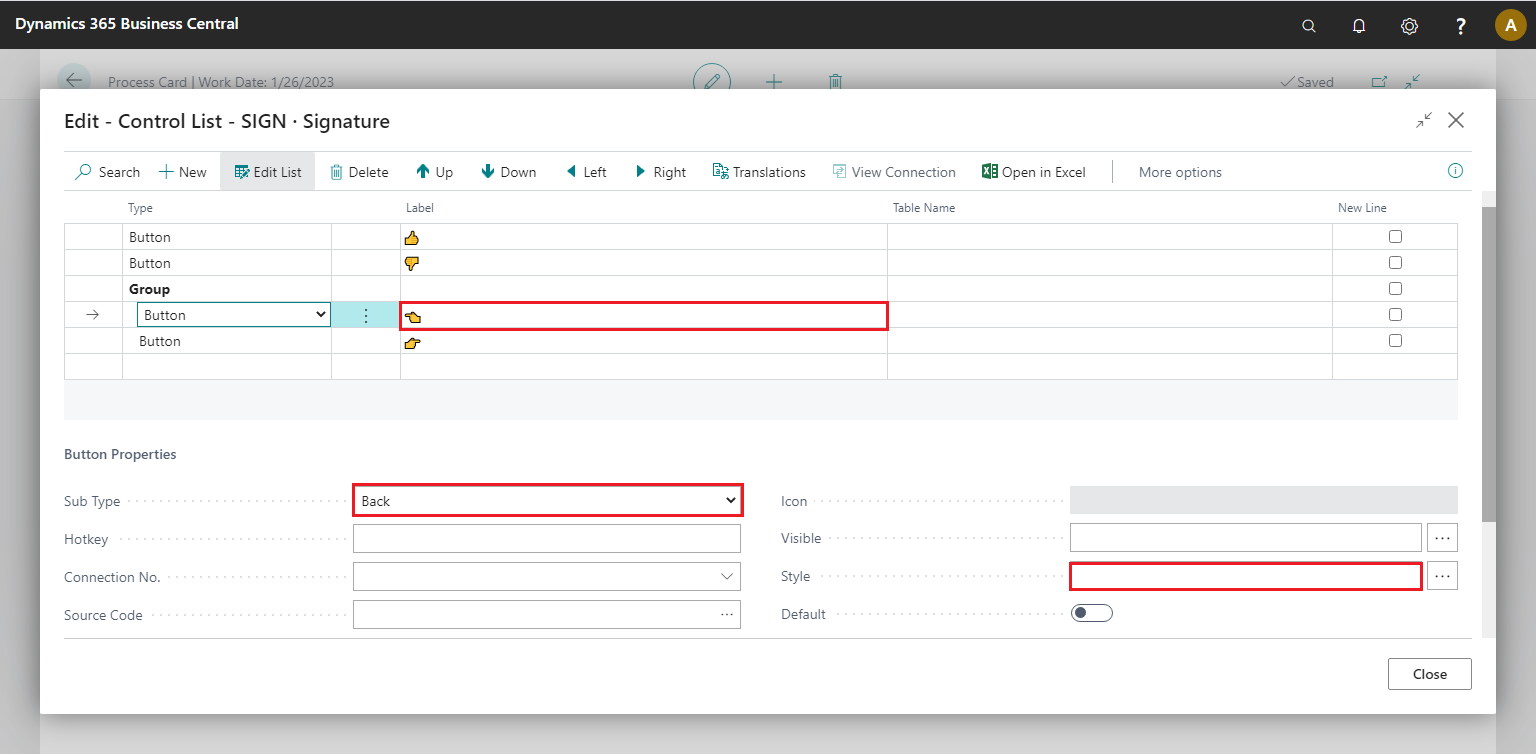Click Dynamics 365 Business Central title
The height and width of the screenshot is (754, 1536).
tap(127, 23)
